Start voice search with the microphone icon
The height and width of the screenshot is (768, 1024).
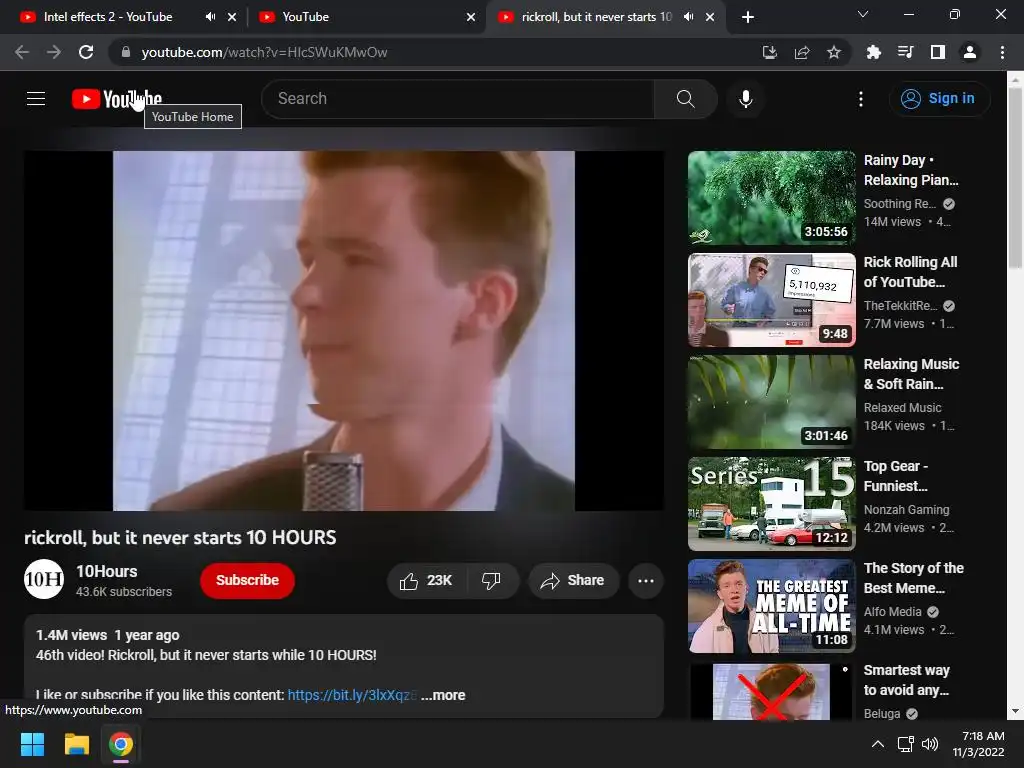746,99
